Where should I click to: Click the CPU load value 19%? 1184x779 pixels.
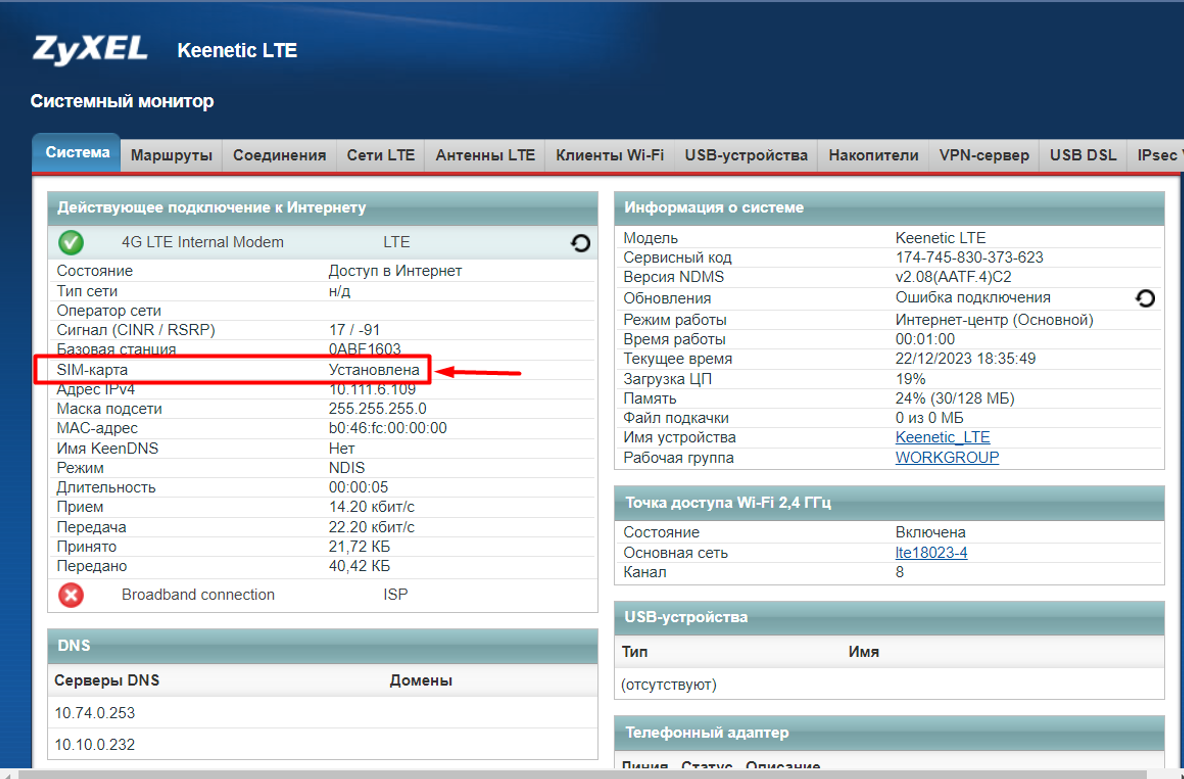pos(911,379)
